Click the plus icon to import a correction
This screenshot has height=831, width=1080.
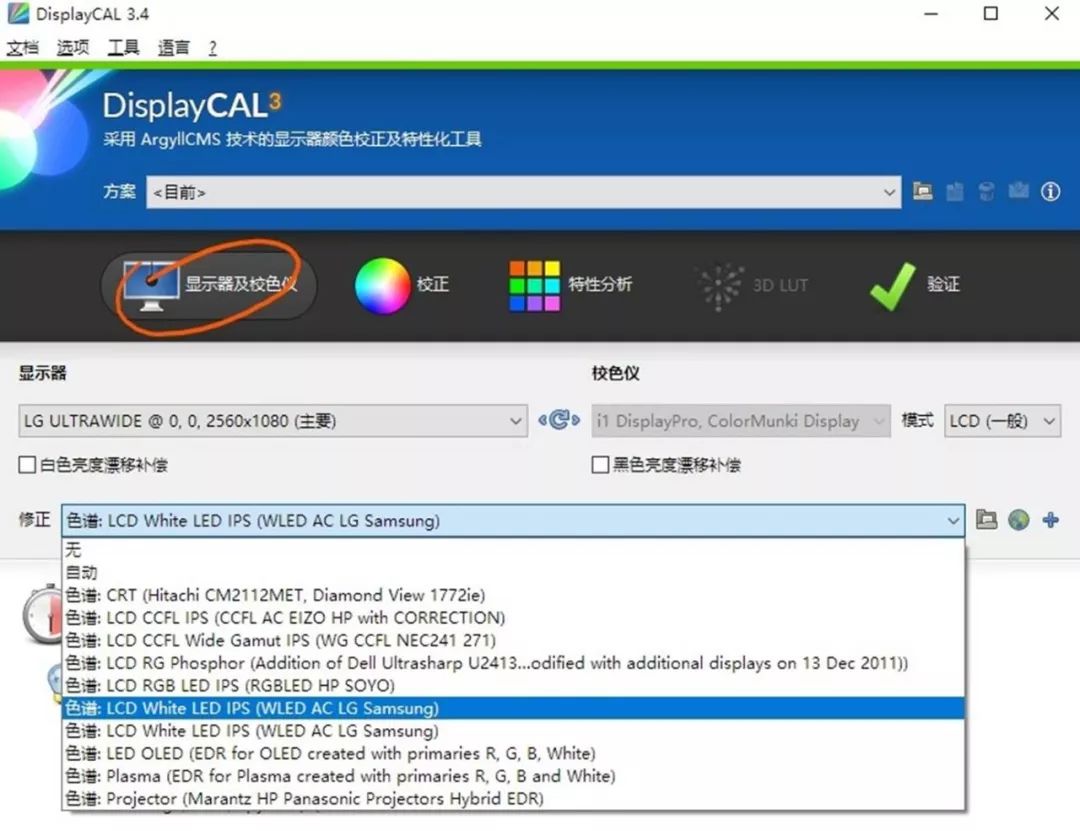tap(1051, 520)
